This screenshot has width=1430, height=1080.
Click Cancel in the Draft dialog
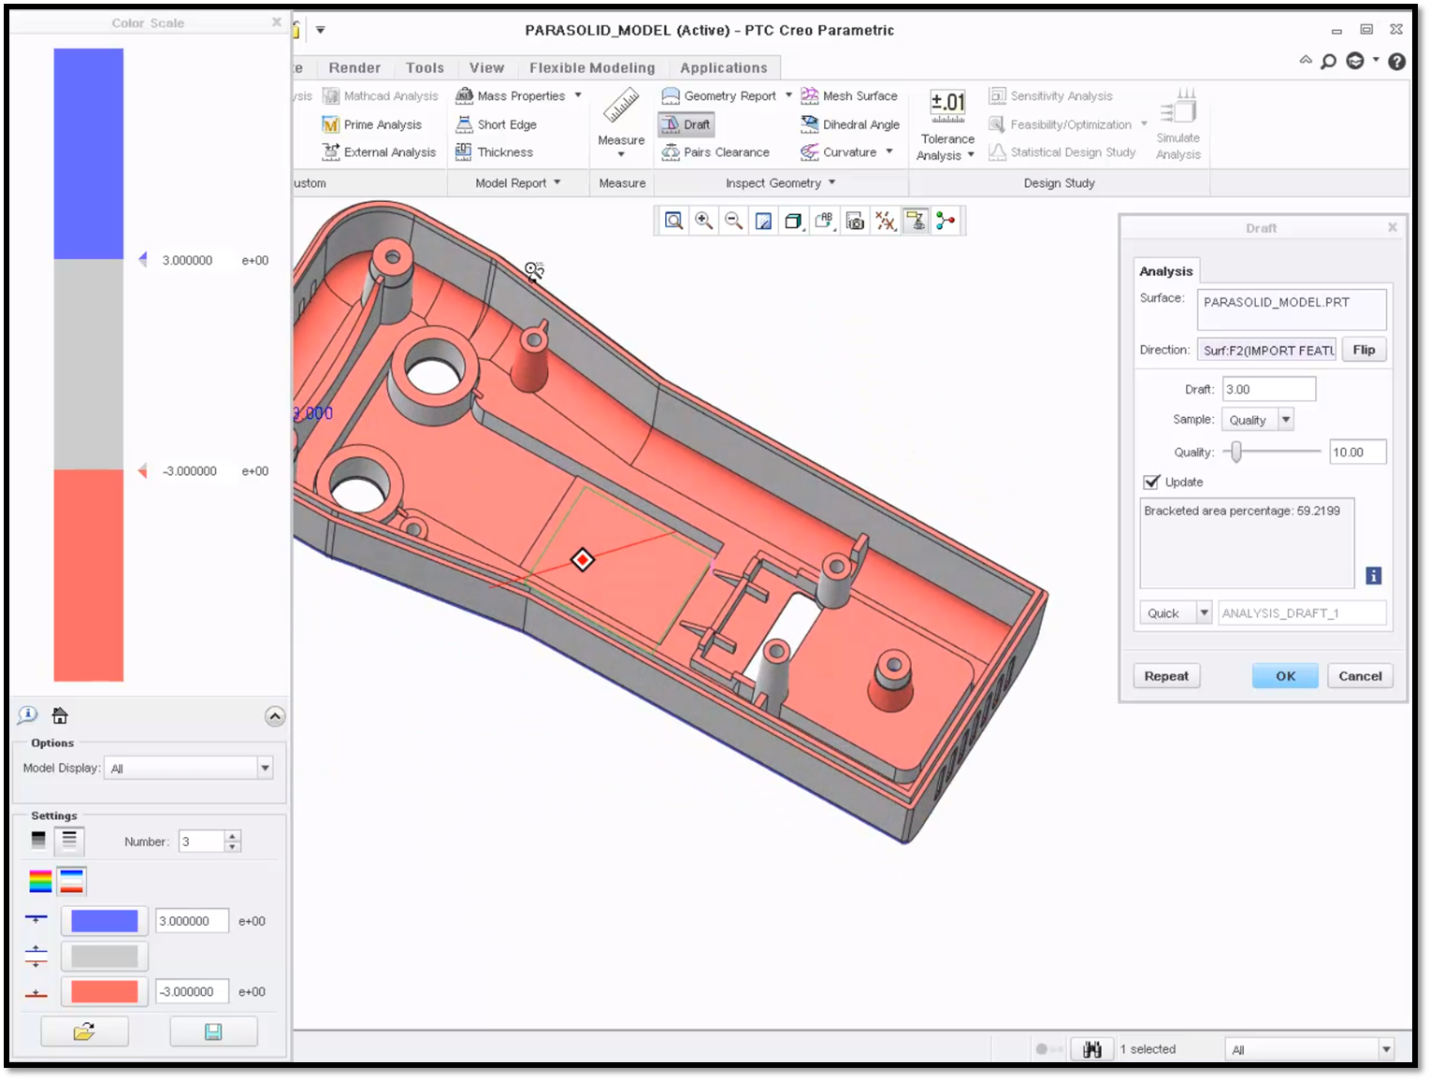click(x=1360, y=676)
